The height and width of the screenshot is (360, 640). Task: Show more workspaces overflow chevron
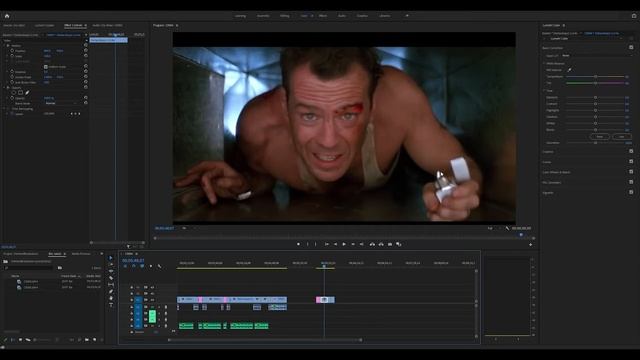coord(407,16)
